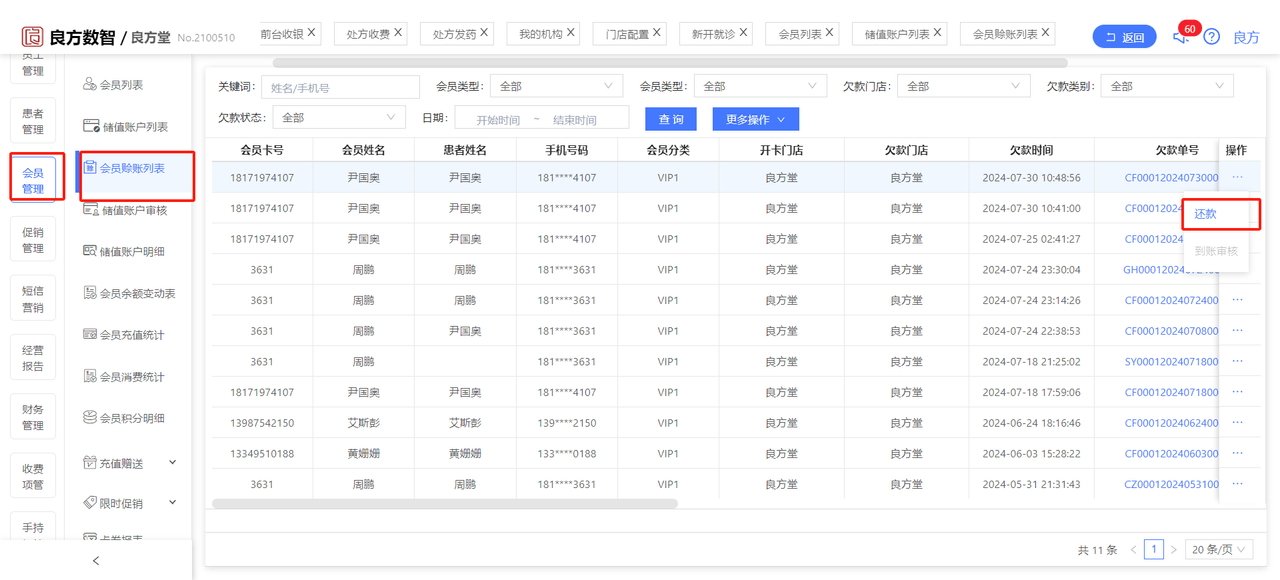Open actions menu for the 2024-07-24 23:14:26 row
The width and height of the screenshot is (1280, 580).
pos(1237,300)
